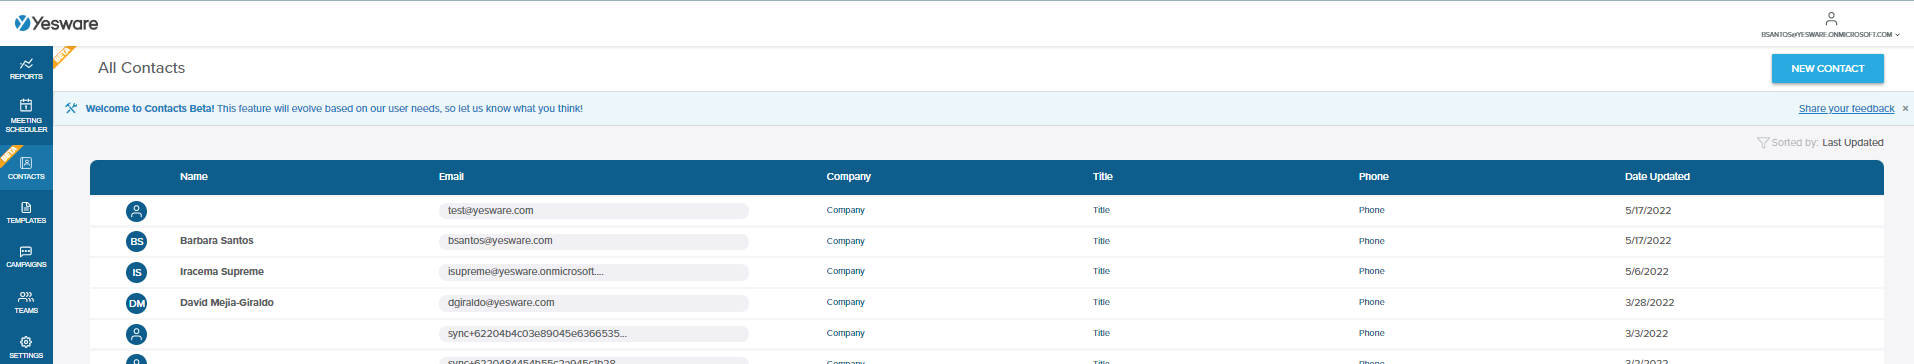Open the Barbara Santos contact name
Image resolution: width=1914 pixels, height=364 pixels.
point(217,241)
